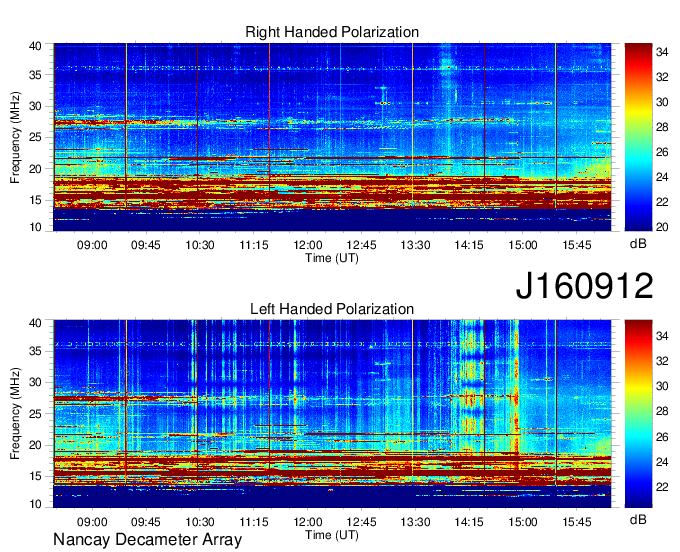Click the 15:45 time tick of Right Handed plot
680x552 pixels.
click(x=577, y=245)
